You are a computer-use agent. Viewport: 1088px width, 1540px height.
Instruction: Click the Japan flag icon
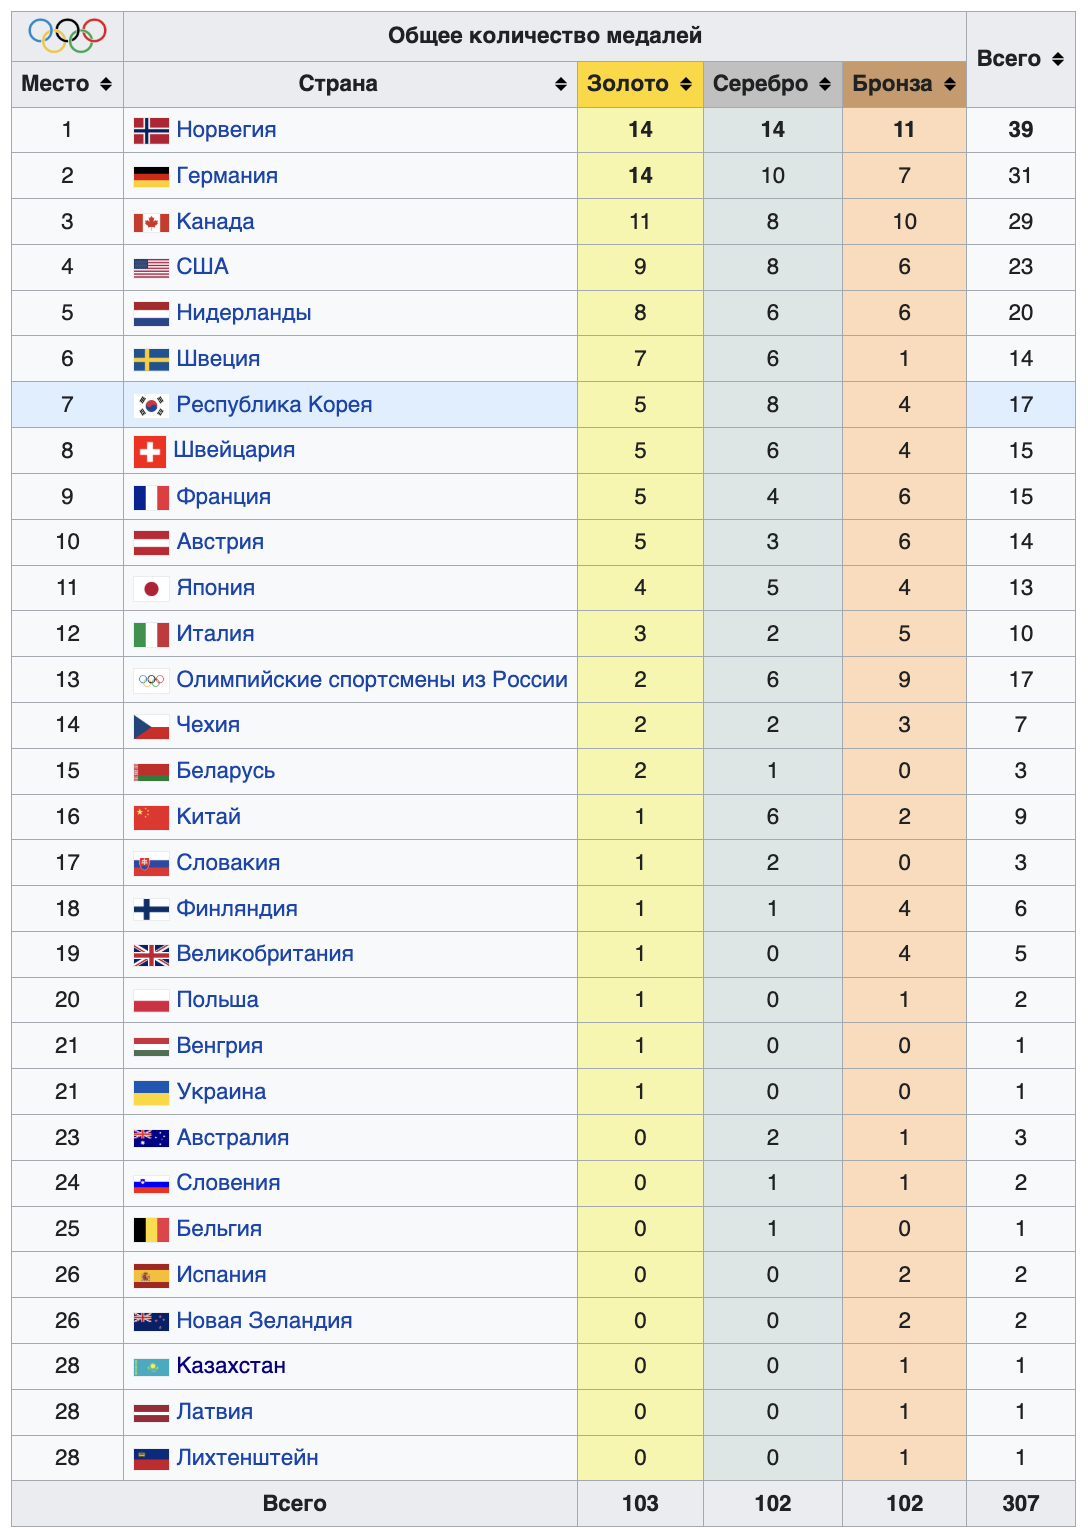pos(151,588)
